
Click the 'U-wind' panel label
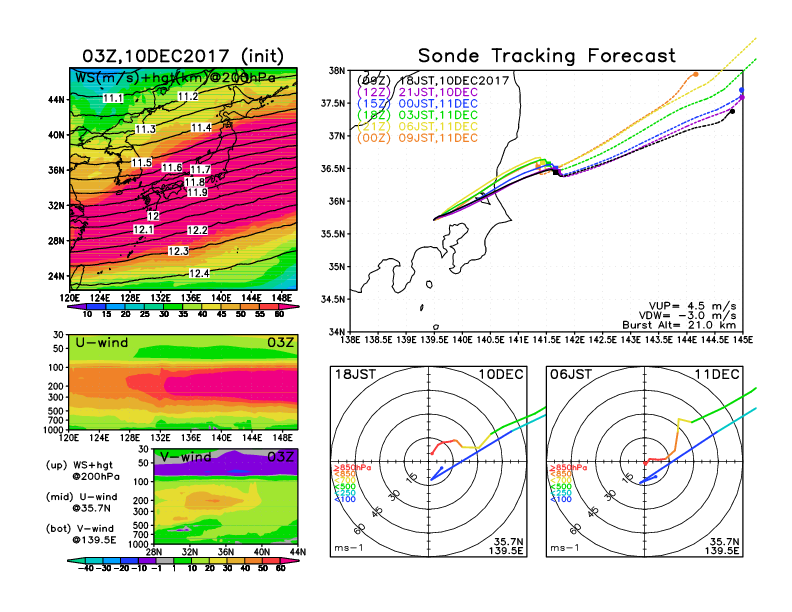click(102, 343)
